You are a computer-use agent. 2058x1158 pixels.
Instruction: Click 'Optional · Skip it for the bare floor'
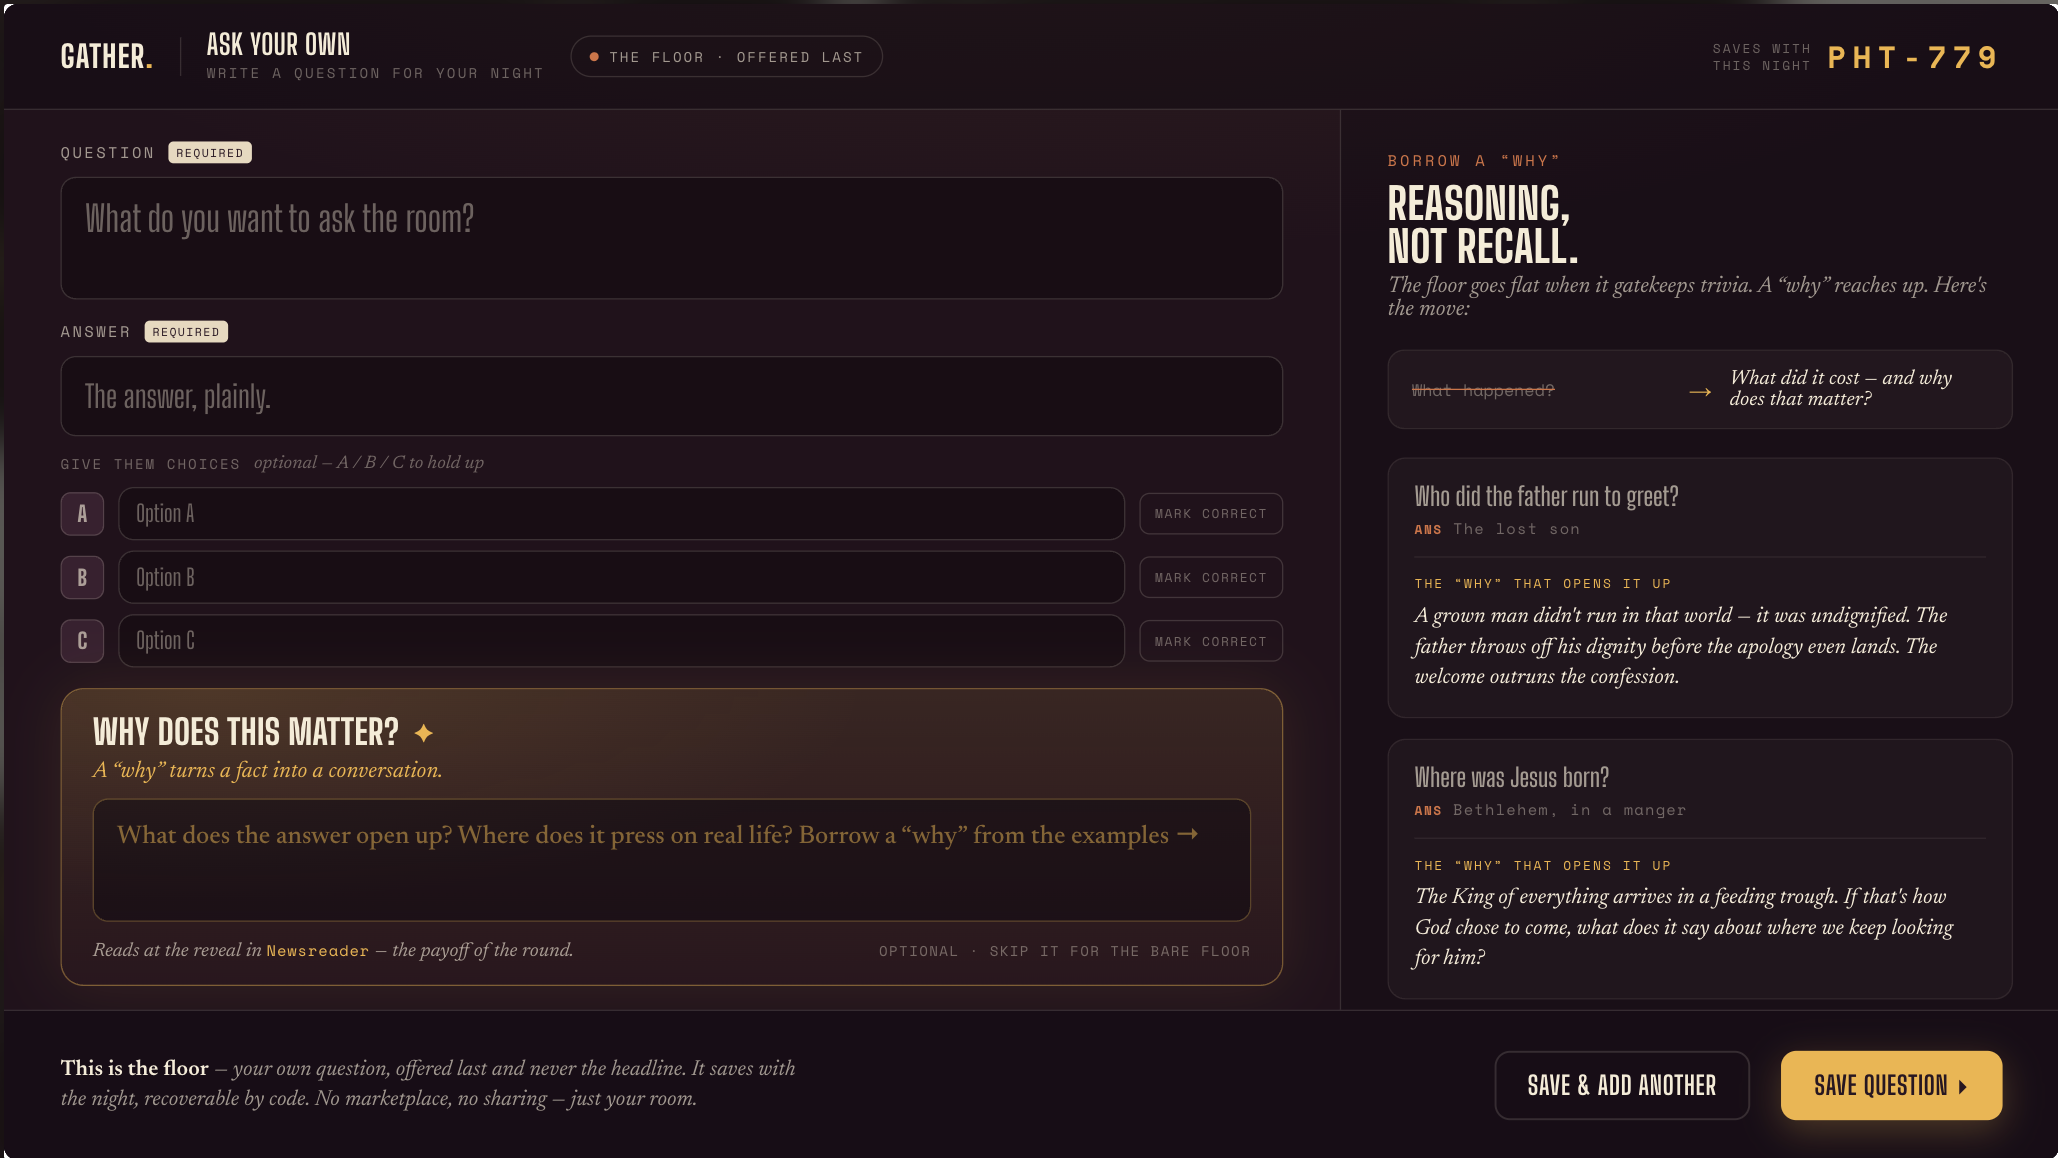click(x=1064, y=951)
